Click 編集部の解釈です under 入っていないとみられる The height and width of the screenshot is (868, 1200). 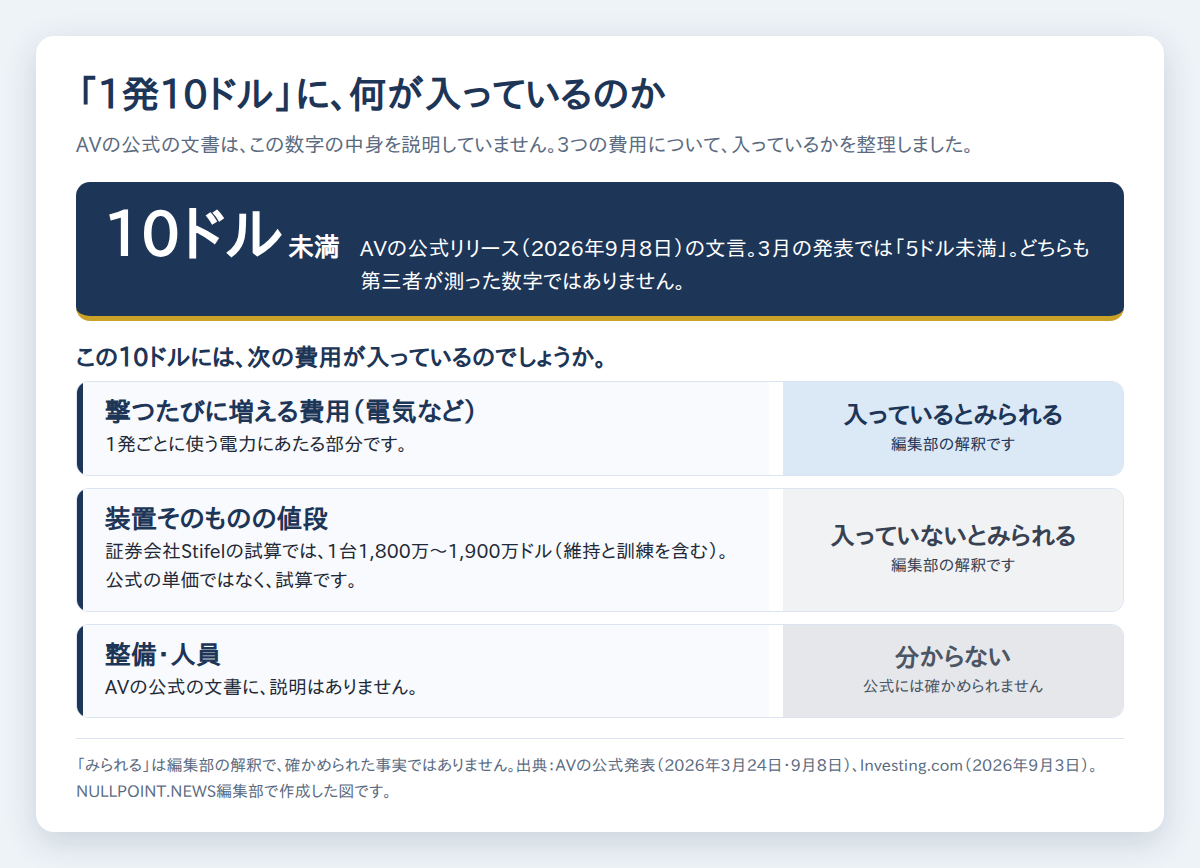953,565
